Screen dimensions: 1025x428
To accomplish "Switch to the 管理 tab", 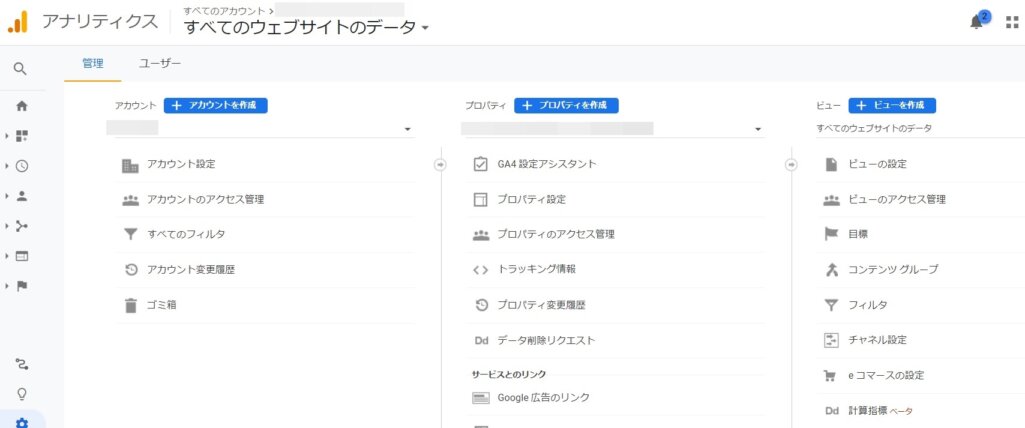I will point(93,63).
